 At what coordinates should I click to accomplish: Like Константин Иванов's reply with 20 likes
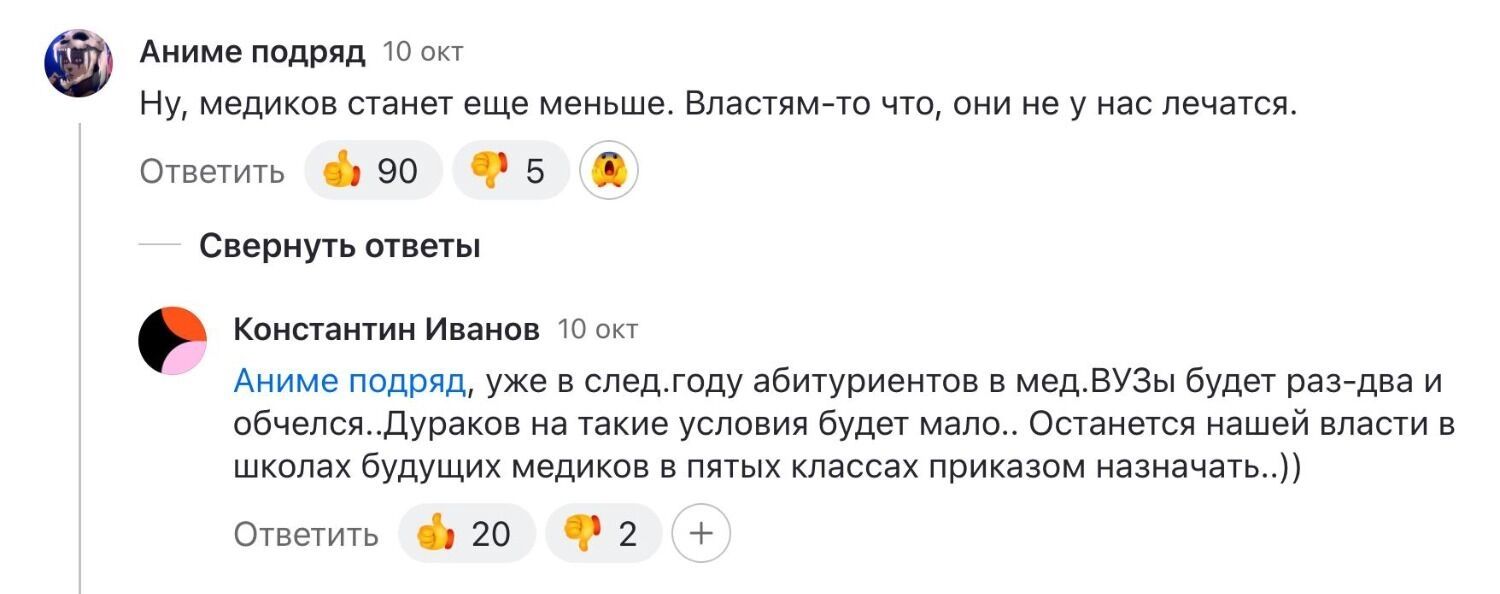click(466, 534)
